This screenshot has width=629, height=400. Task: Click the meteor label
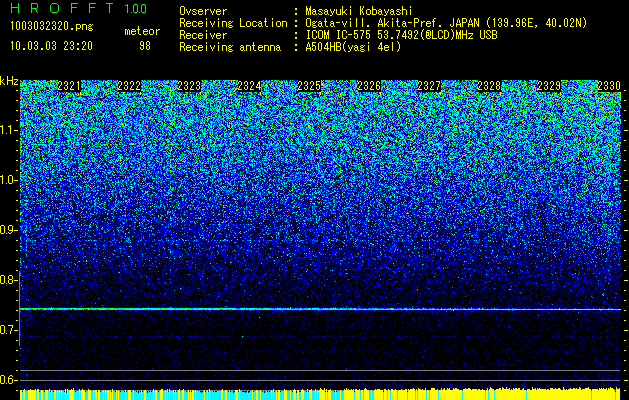click(142, 31)
